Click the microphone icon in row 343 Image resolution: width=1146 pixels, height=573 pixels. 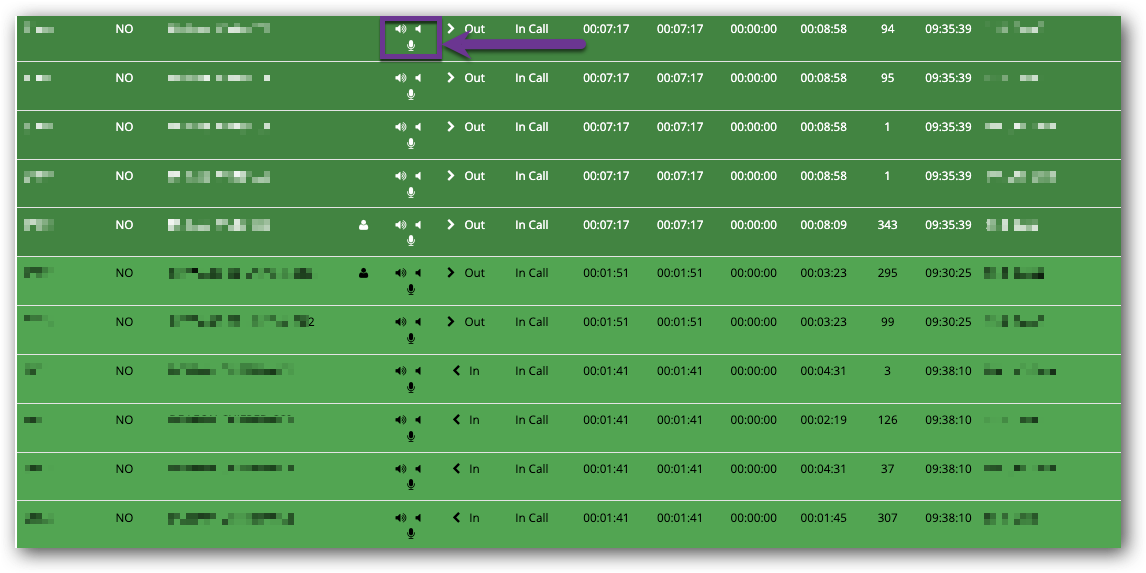[411, 240]
